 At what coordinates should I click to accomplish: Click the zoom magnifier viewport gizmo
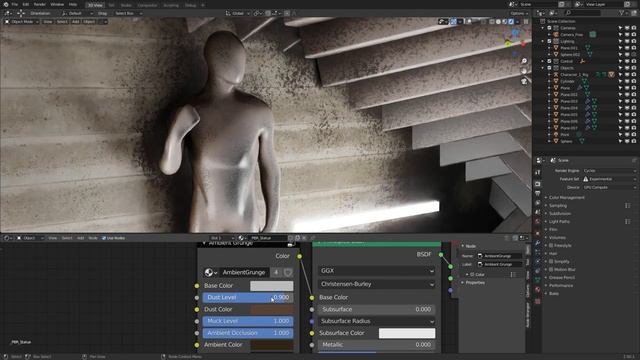coord(524,61)
